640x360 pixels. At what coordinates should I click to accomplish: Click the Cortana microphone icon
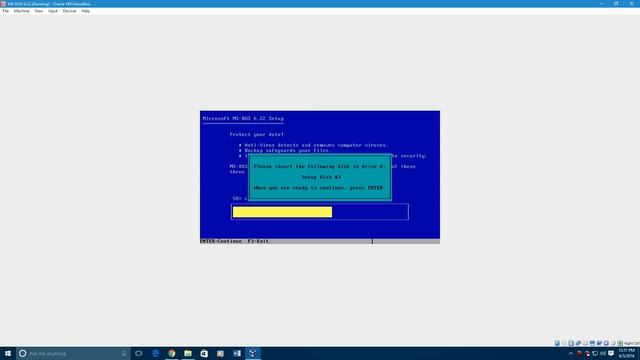124,353
